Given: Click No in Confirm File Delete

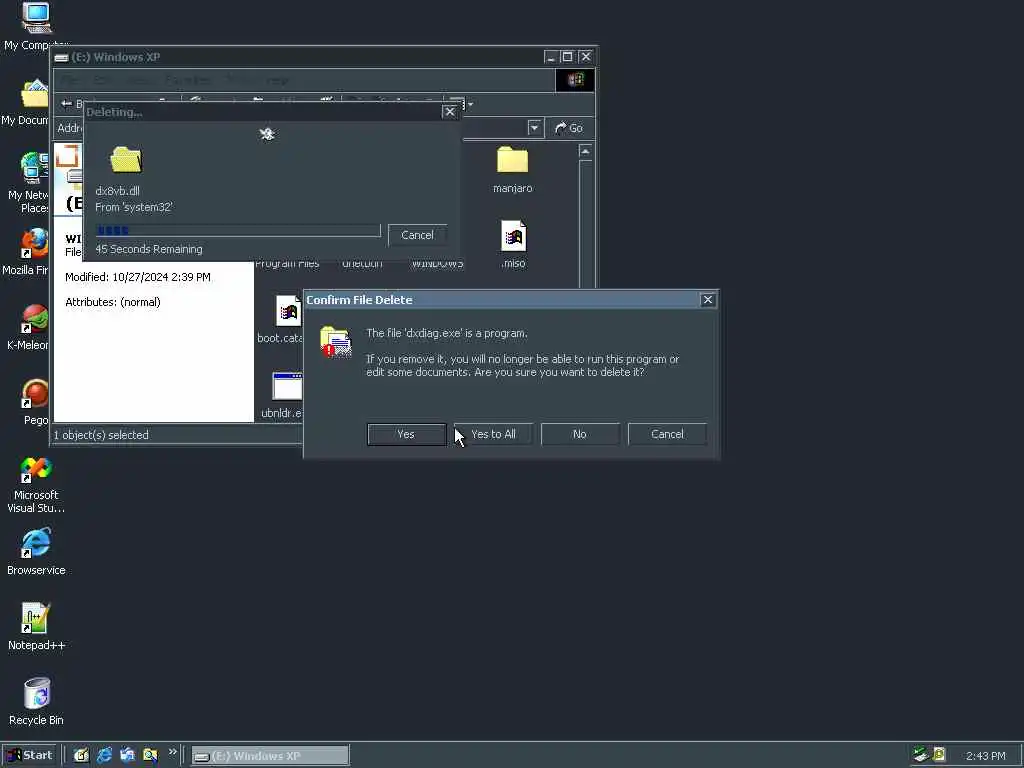Looking at the screenshot, I should pyautogui.click(x=580, y=434).
